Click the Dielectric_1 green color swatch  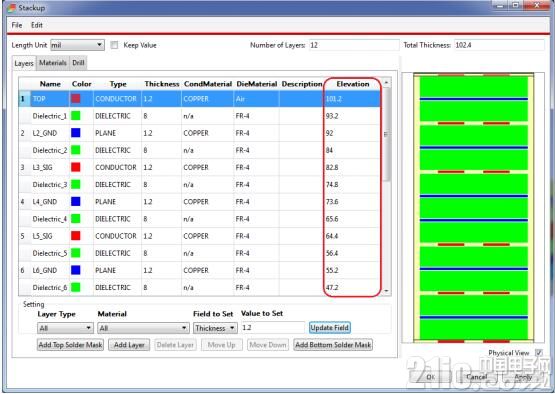76,115
